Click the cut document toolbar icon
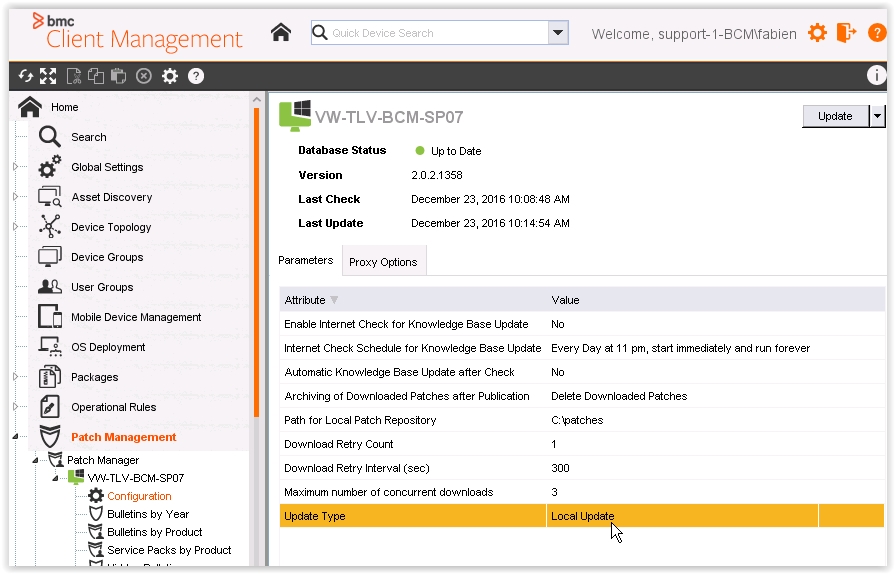 pyautogui.click(x=74, y=76)
